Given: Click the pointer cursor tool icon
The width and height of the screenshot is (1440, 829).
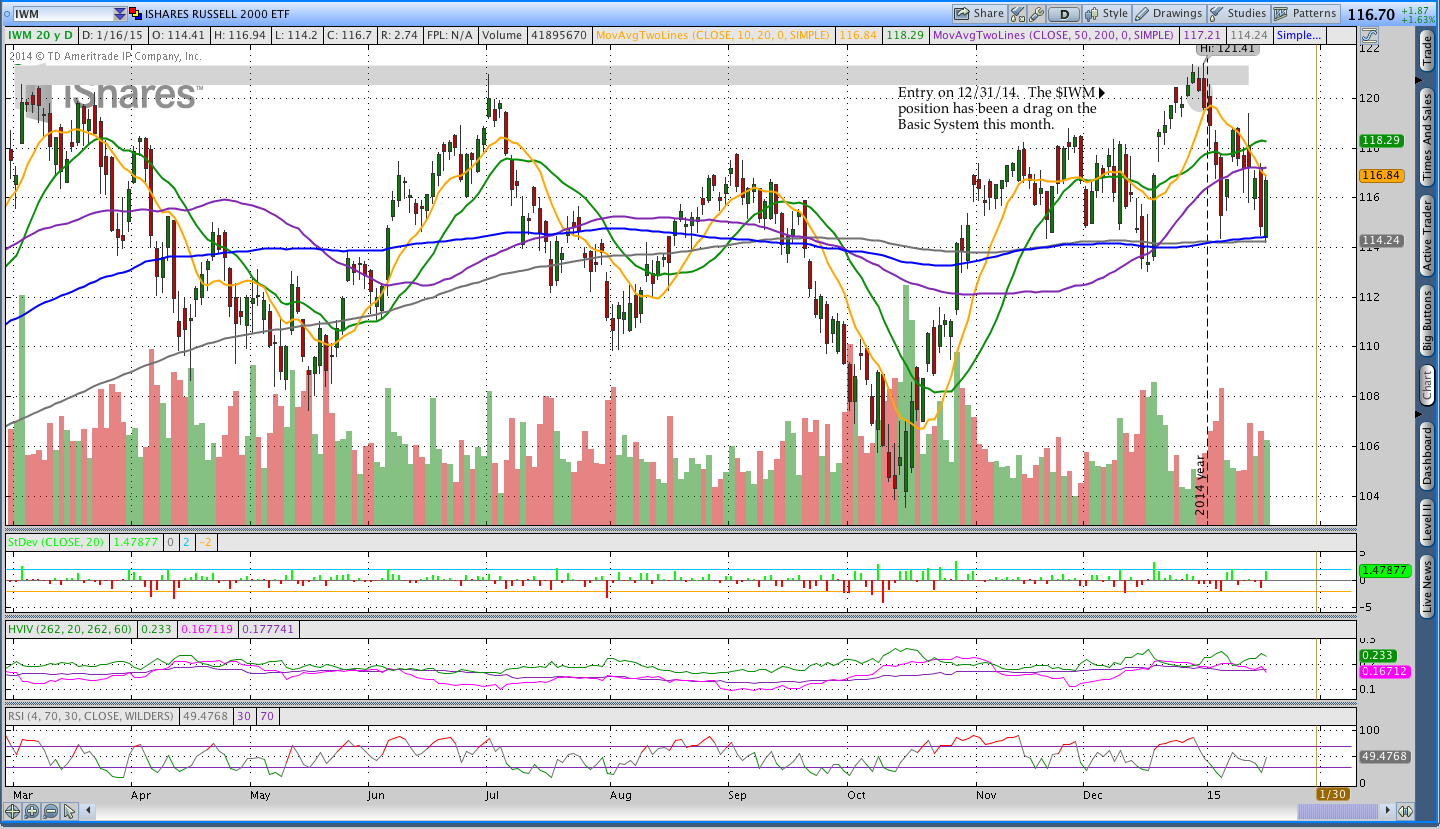Looking at the screenshot, I should click(71, 811).
